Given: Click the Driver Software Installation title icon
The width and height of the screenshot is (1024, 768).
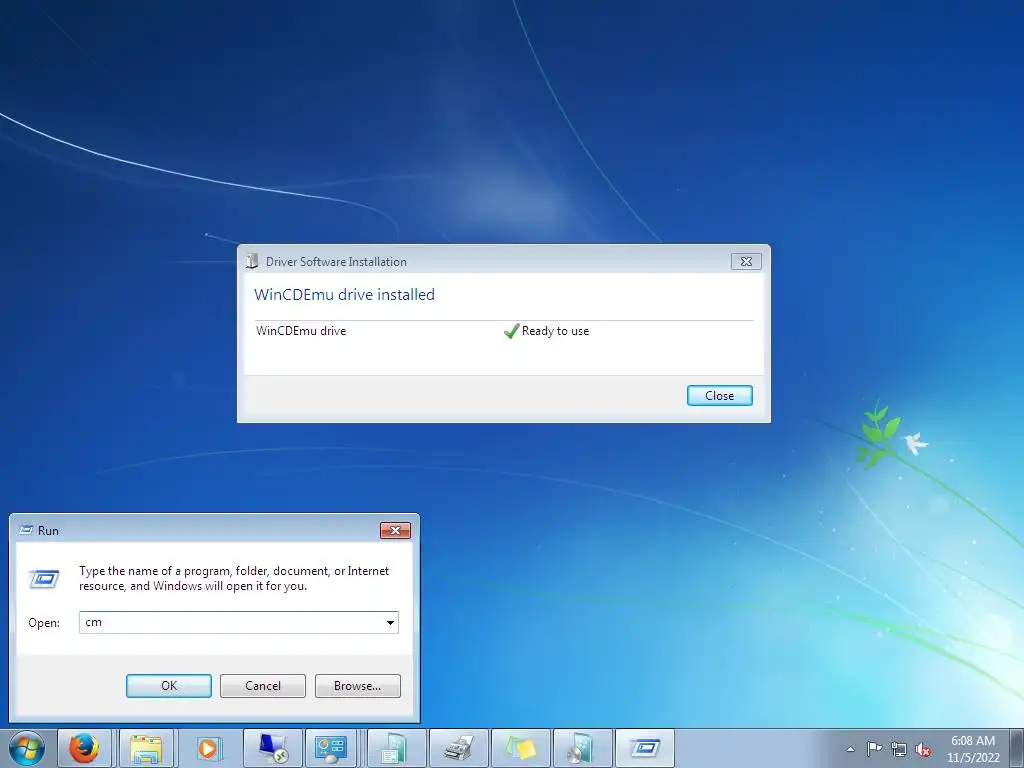Looking at the screenshot, I should coord(251,261).
